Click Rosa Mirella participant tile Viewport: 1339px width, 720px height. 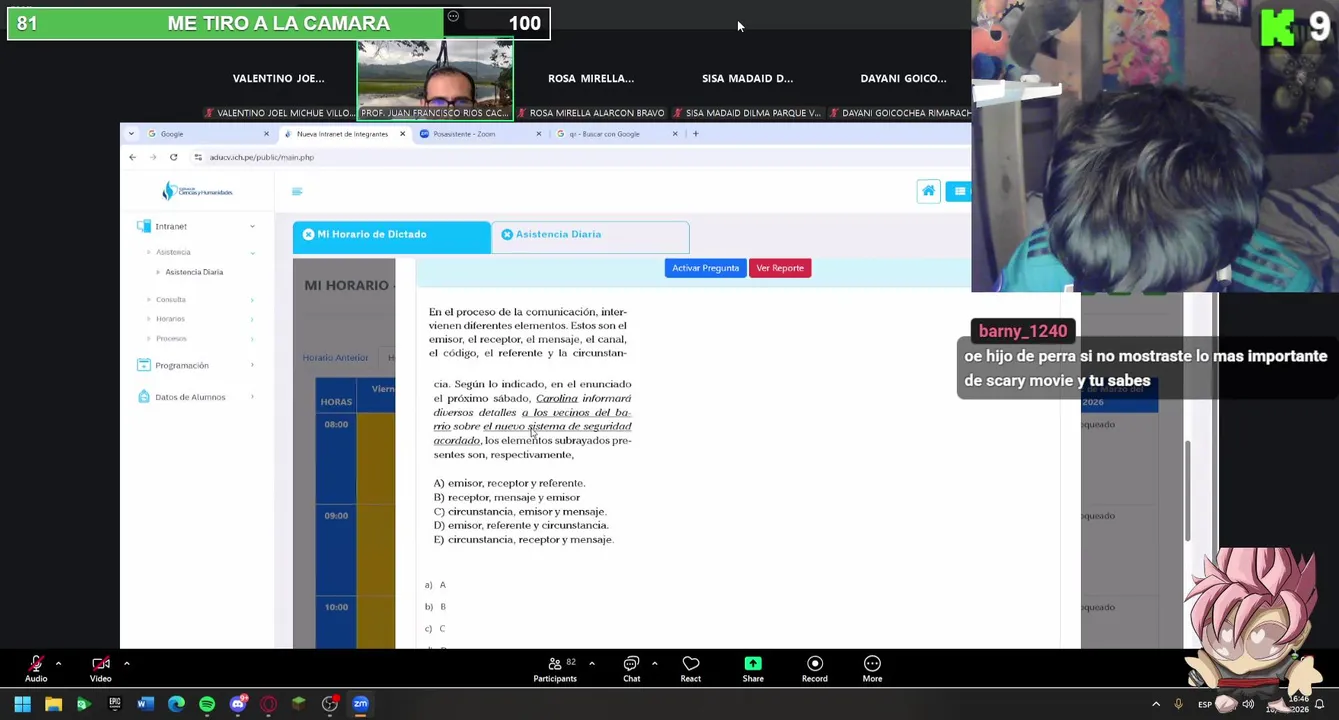(591, 80)
